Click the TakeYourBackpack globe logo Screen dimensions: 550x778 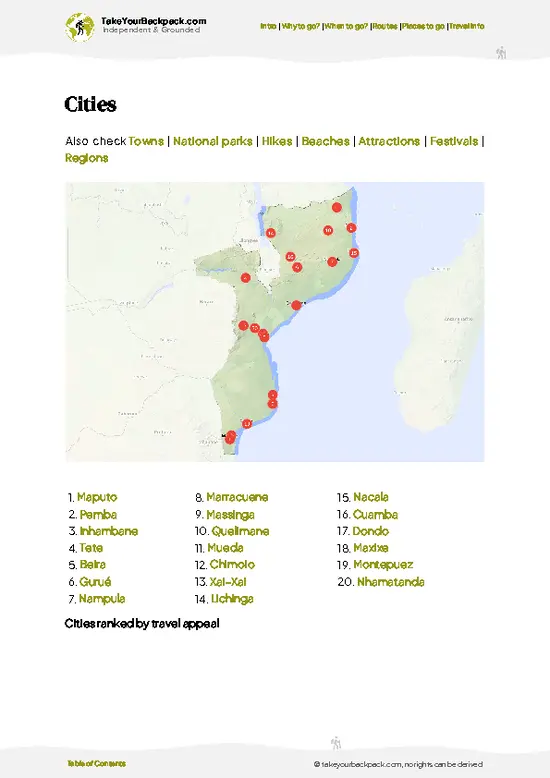[79, 27]
